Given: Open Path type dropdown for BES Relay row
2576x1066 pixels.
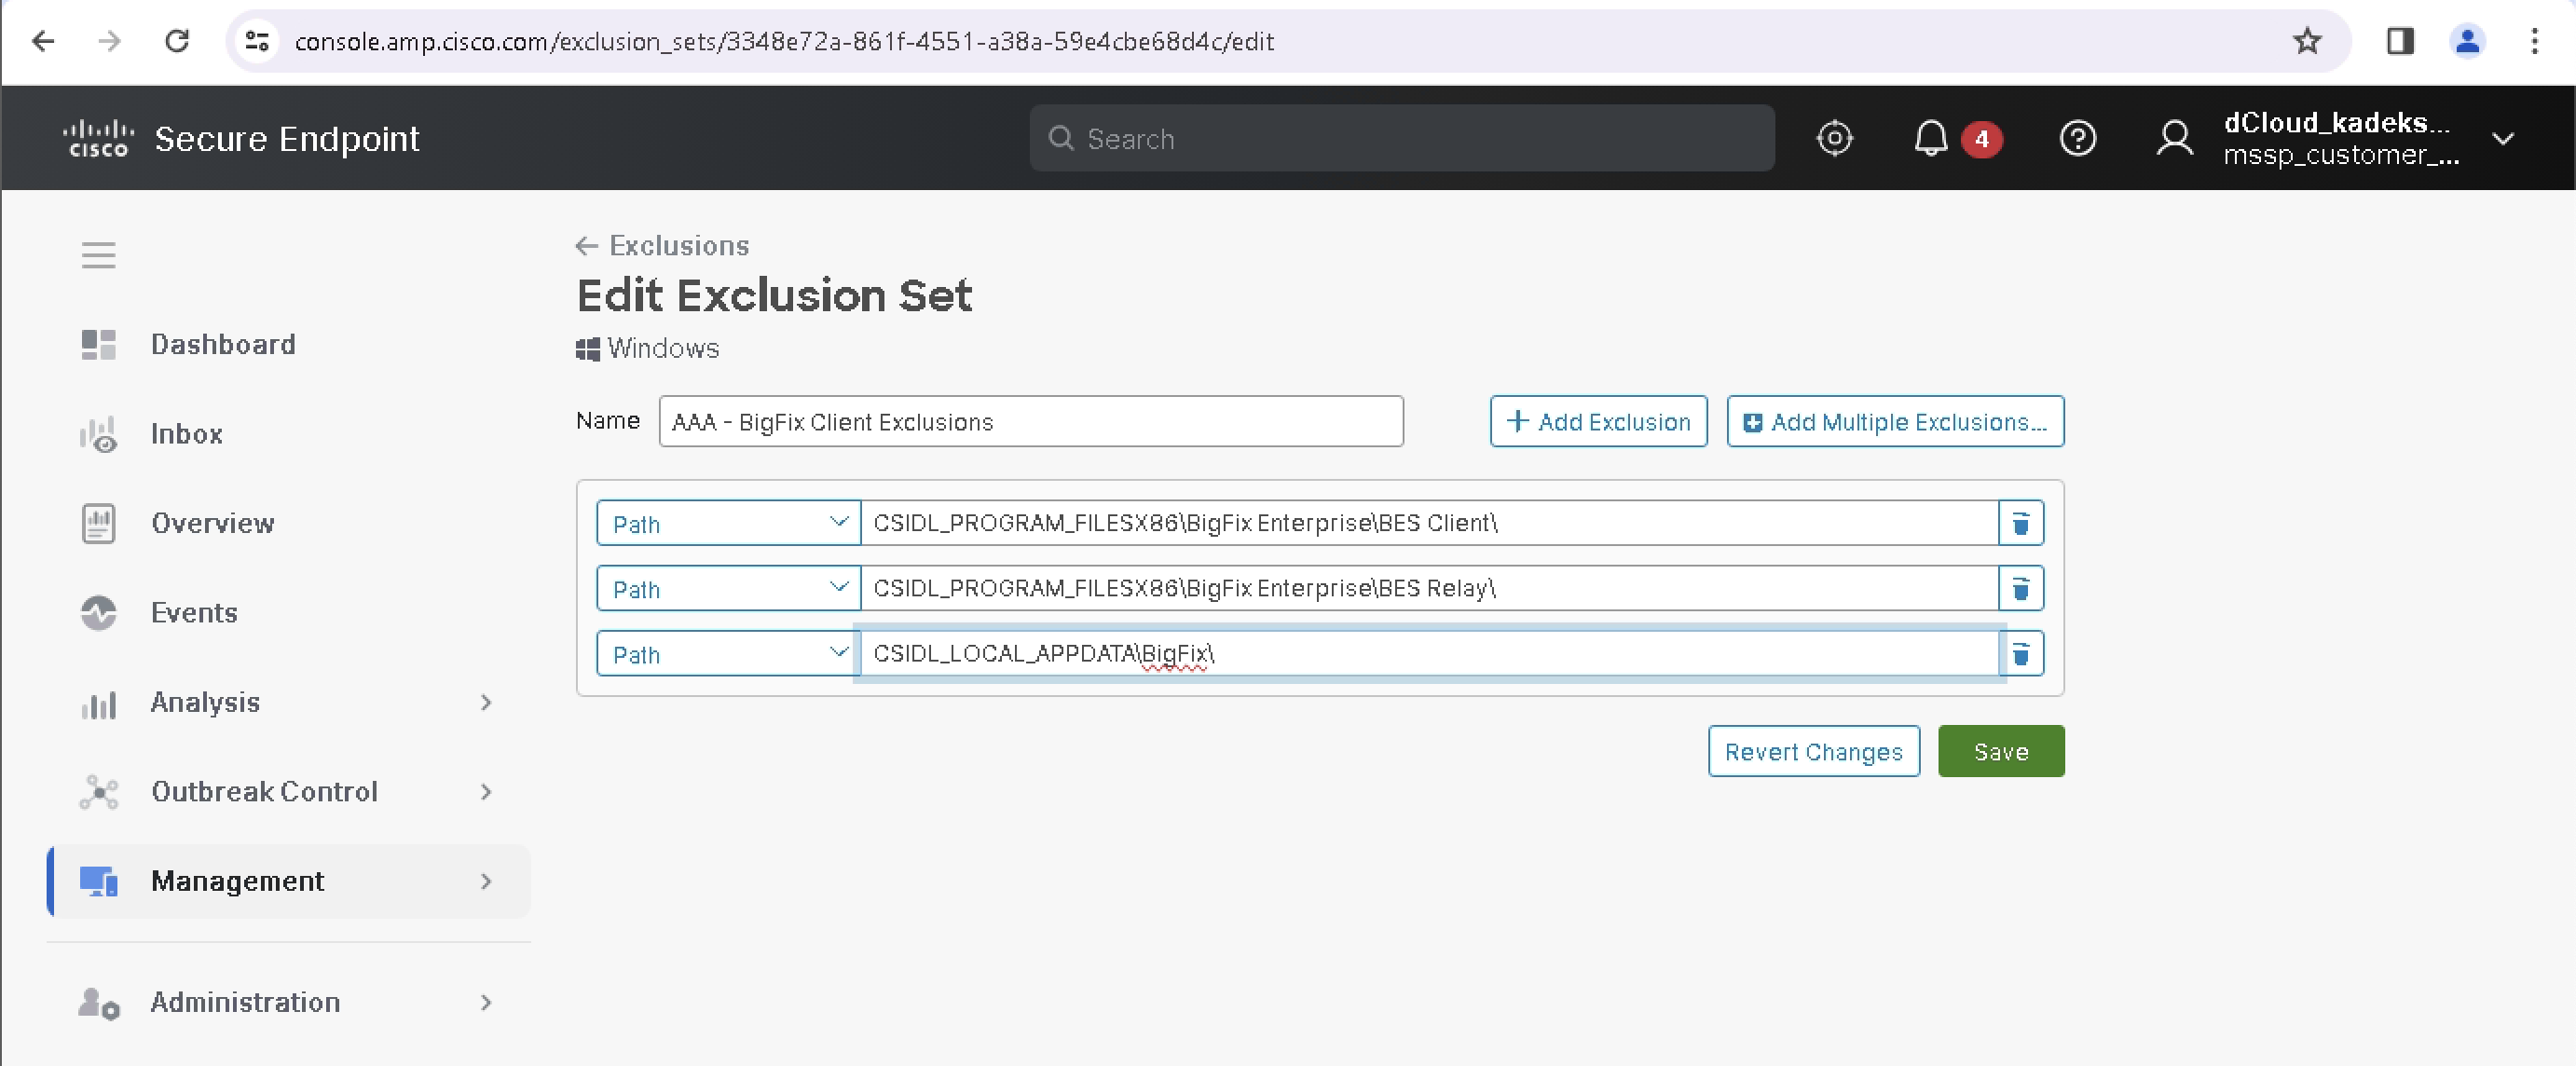Looking at the screenshot, I should (728, 588).
